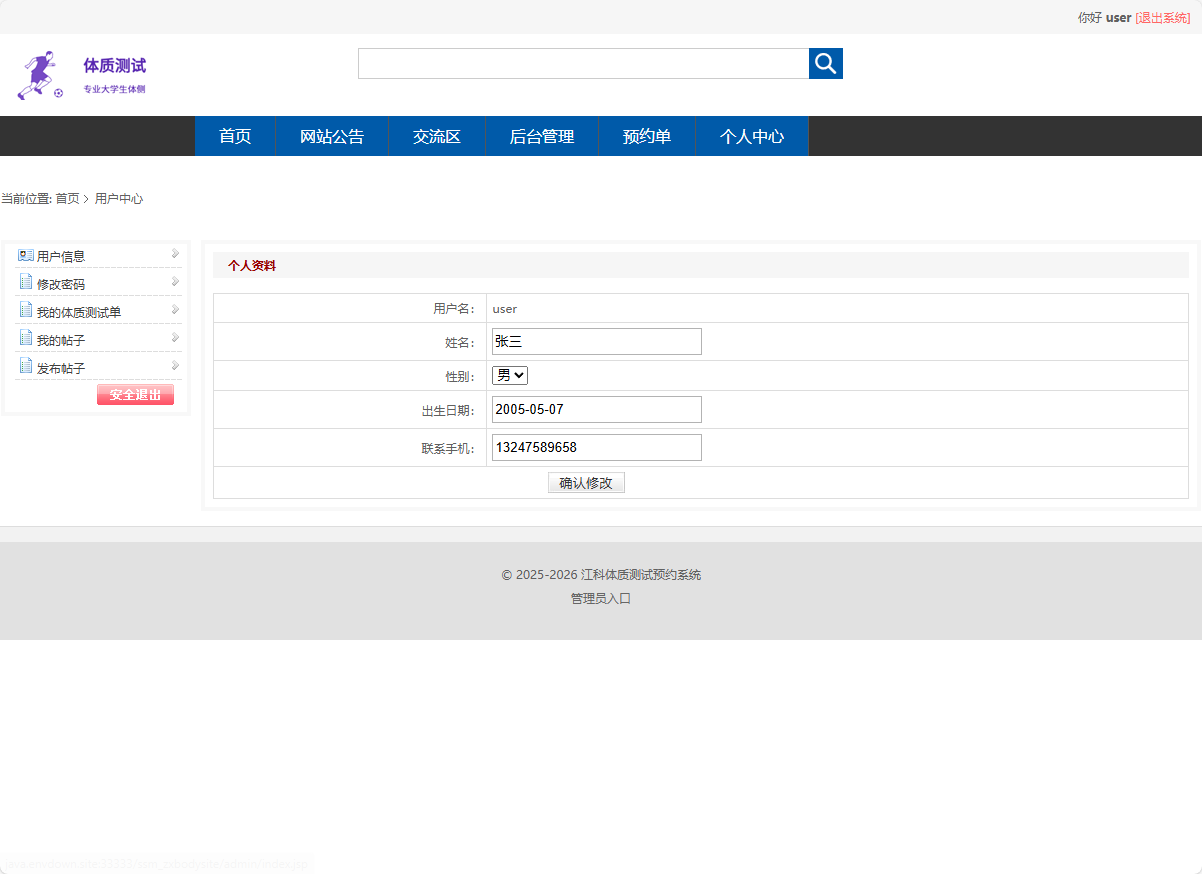Switch to the 网站公告 tab
Image resolution: width=1202 pixels, height=874 pixels.
click(331, 136)
